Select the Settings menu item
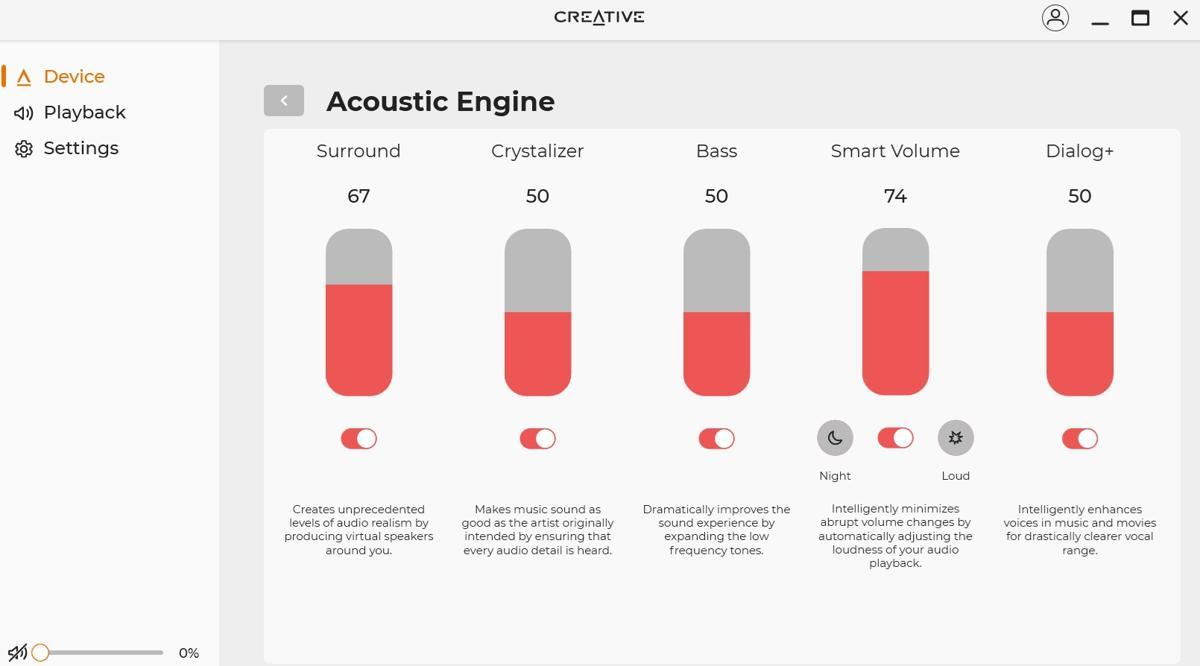 tap(81, 148)
